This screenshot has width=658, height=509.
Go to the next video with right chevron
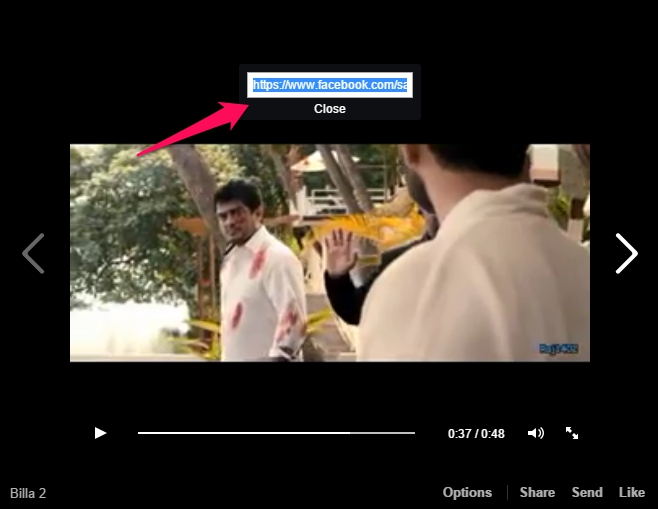click(627, 253)
